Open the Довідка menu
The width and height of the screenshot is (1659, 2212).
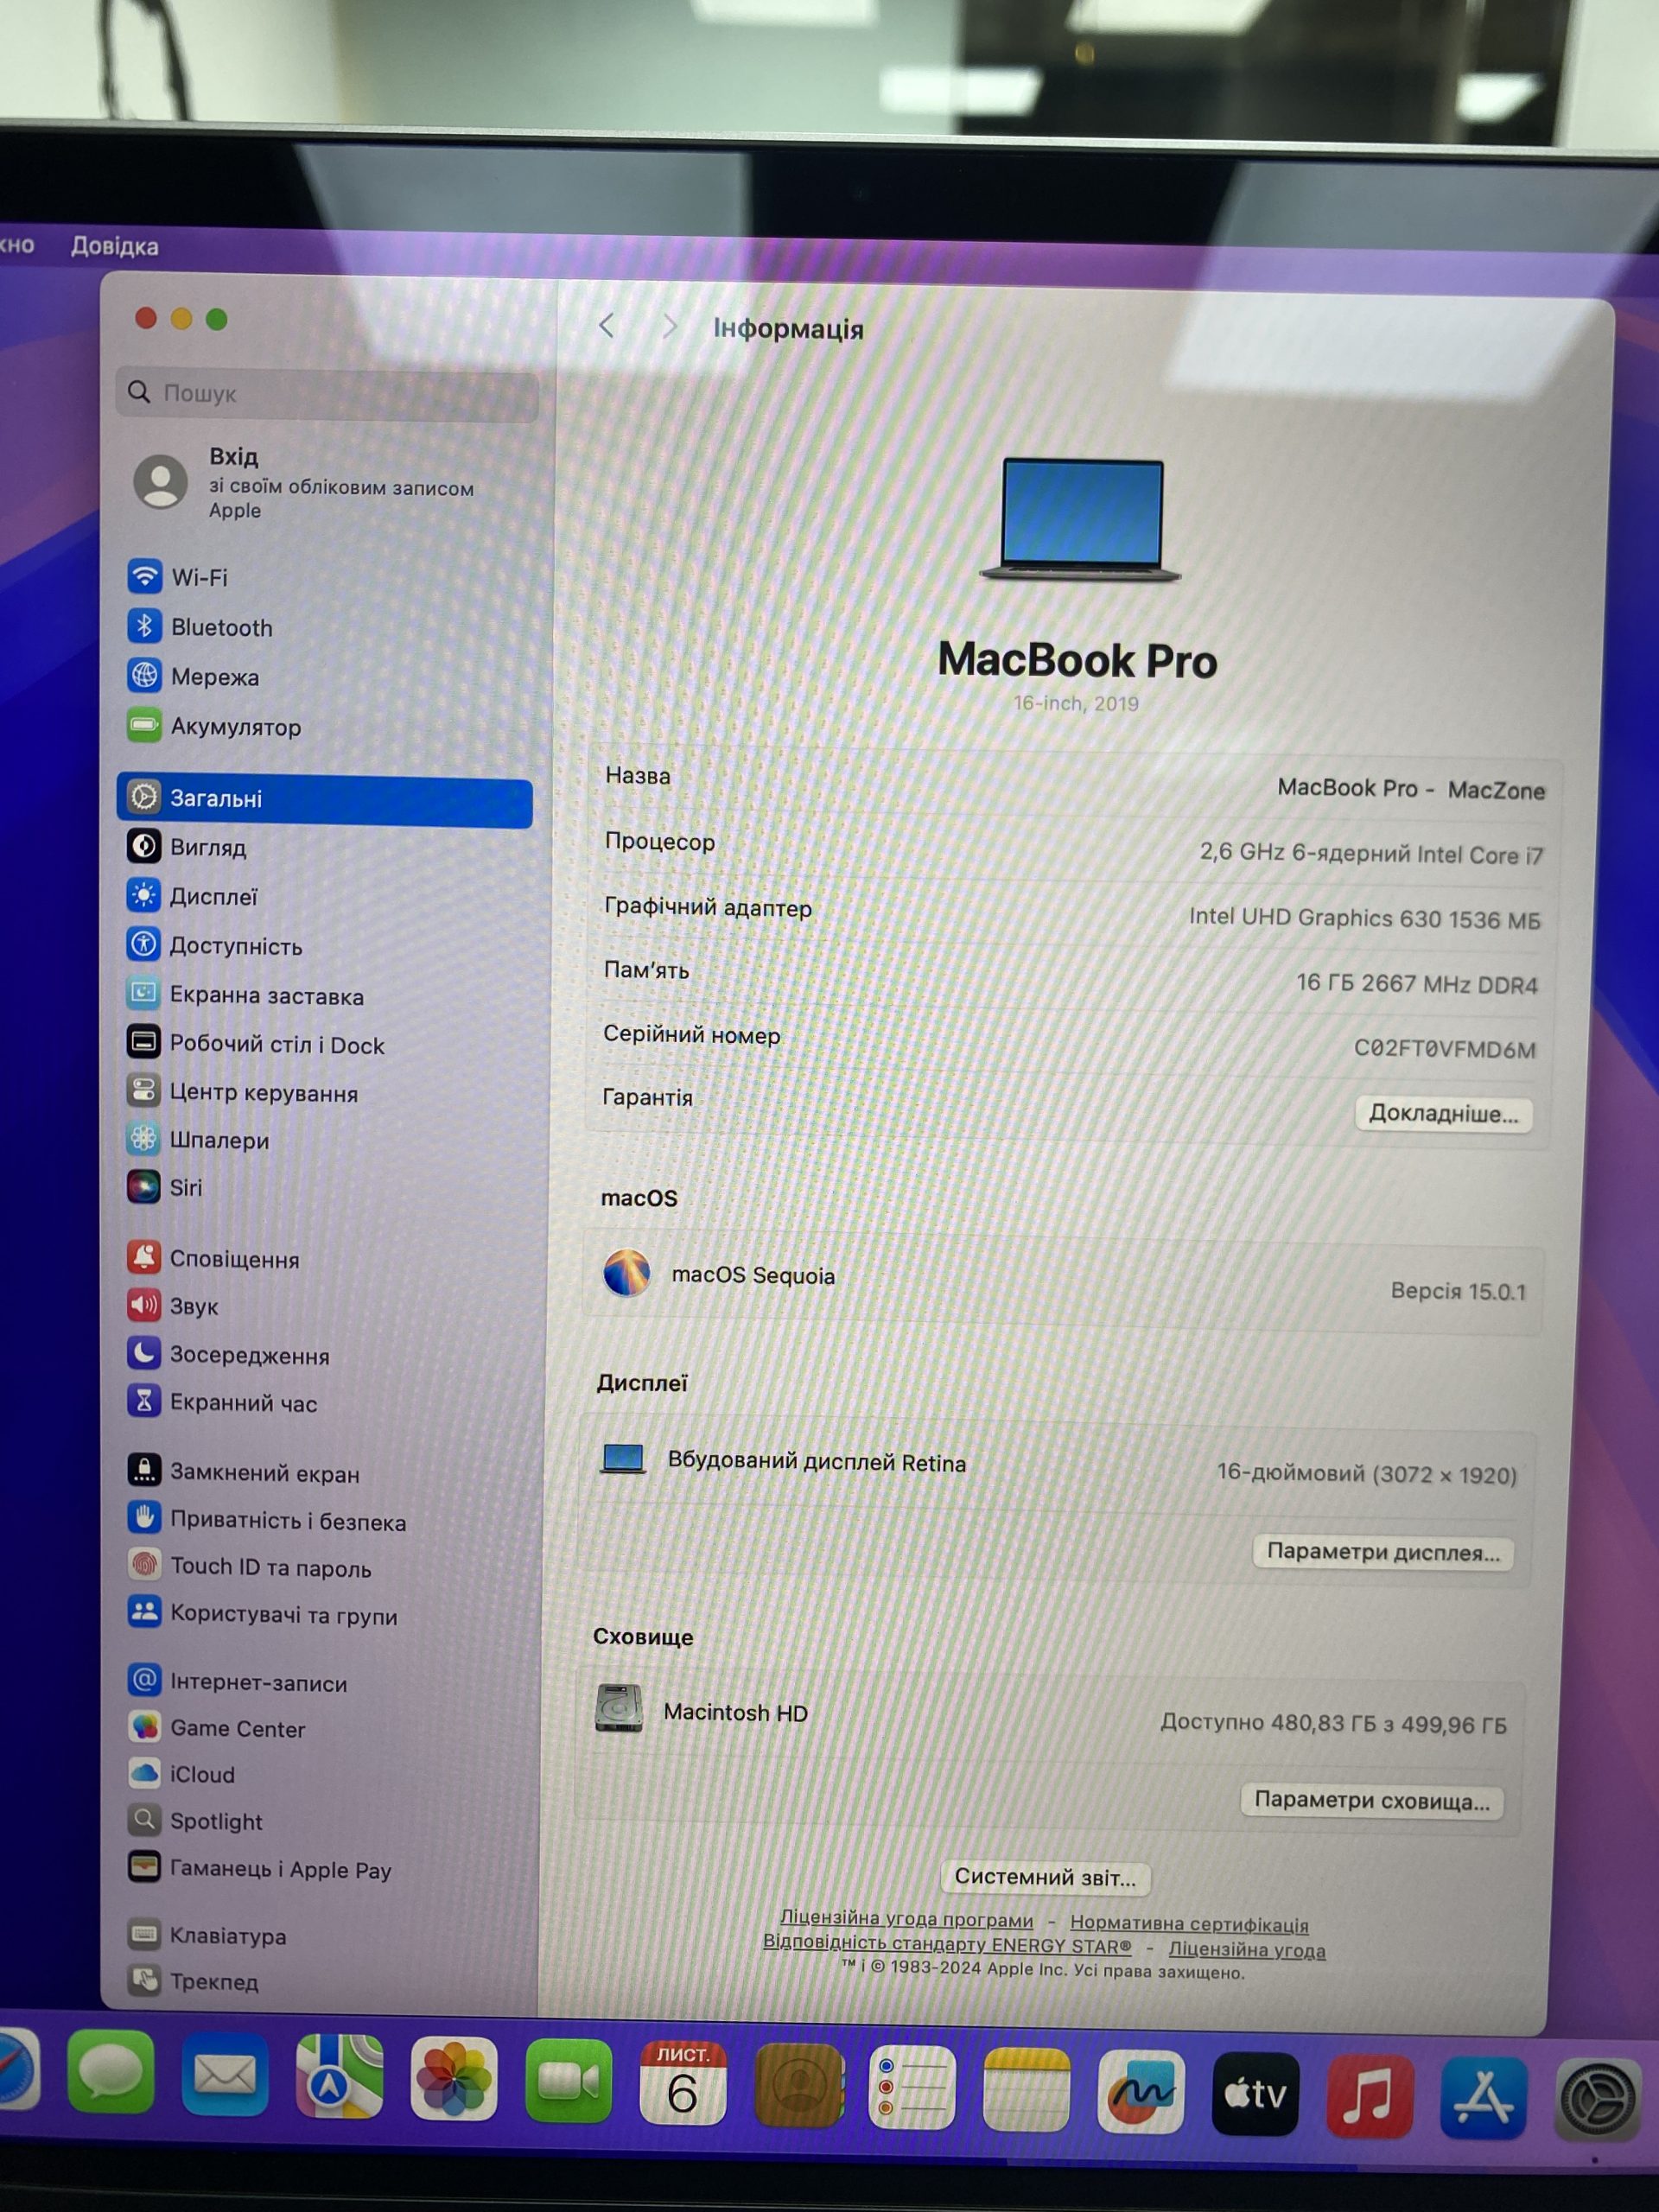coord(115,246)
